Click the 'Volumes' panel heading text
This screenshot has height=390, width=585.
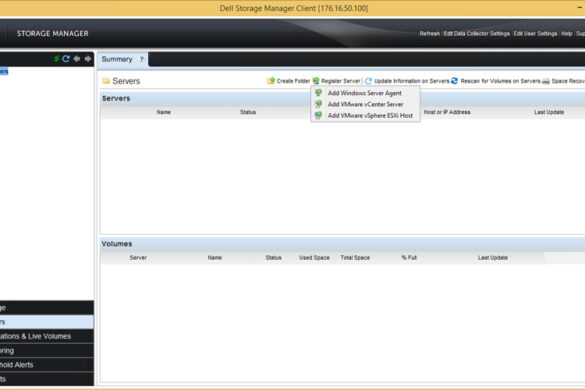[x=117, y=244]
